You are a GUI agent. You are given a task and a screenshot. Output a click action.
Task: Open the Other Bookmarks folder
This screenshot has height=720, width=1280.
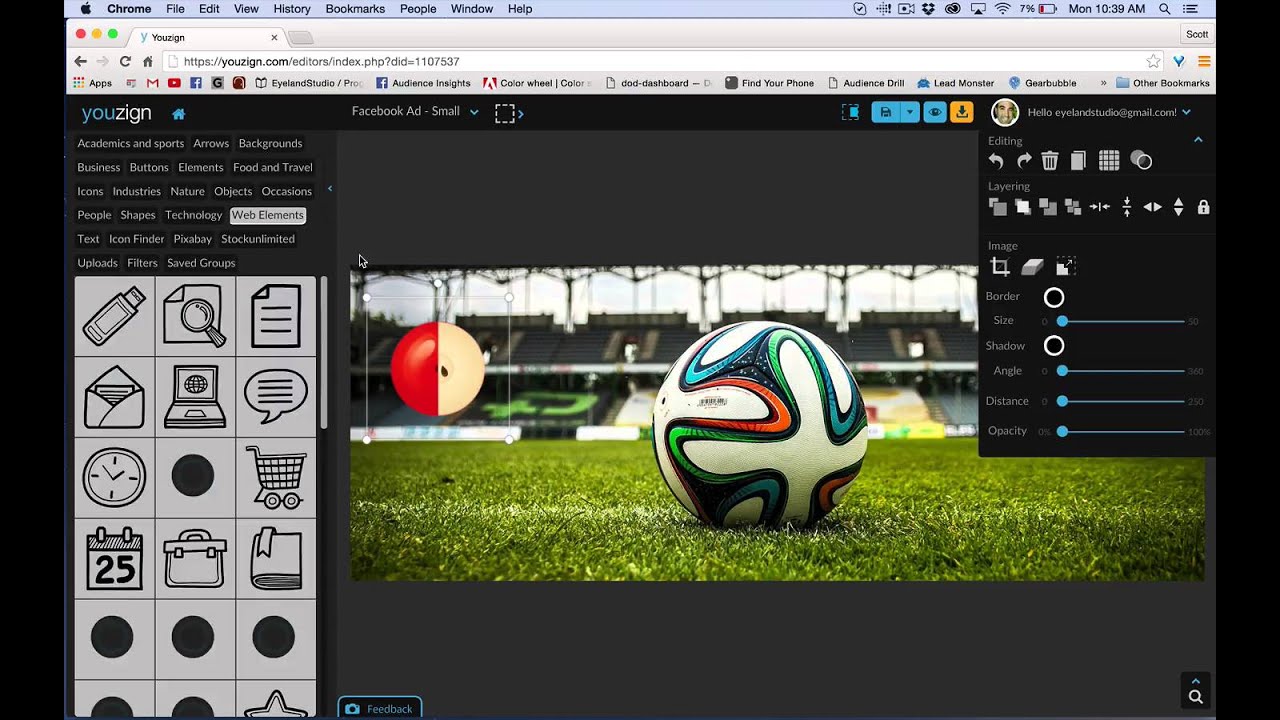[1162, 83]
